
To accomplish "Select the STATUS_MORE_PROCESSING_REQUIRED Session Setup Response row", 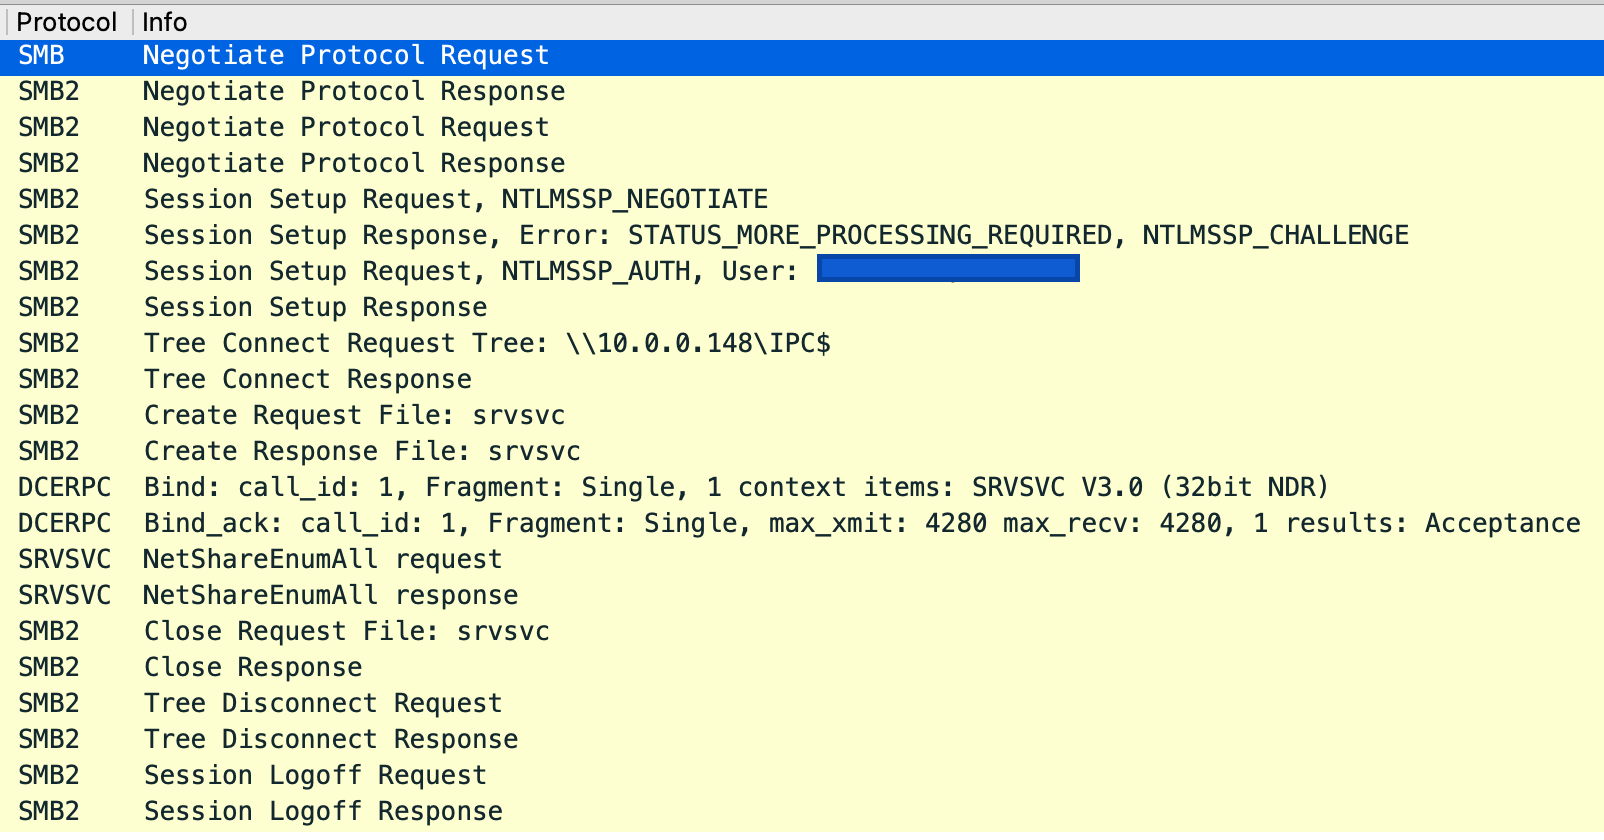I will point(775,236).
